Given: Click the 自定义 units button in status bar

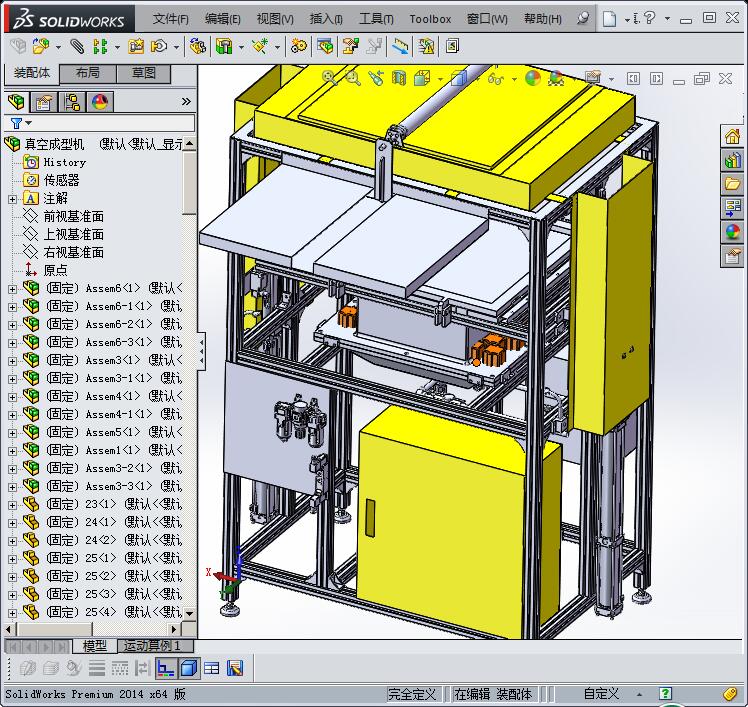Looking at the screenshot, I should [601, 694].
